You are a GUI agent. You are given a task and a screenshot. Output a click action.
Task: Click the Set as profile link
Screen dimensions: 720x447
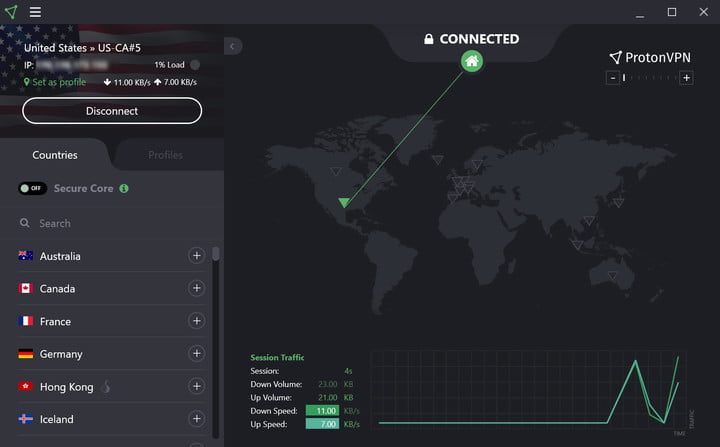click(58, 82)
